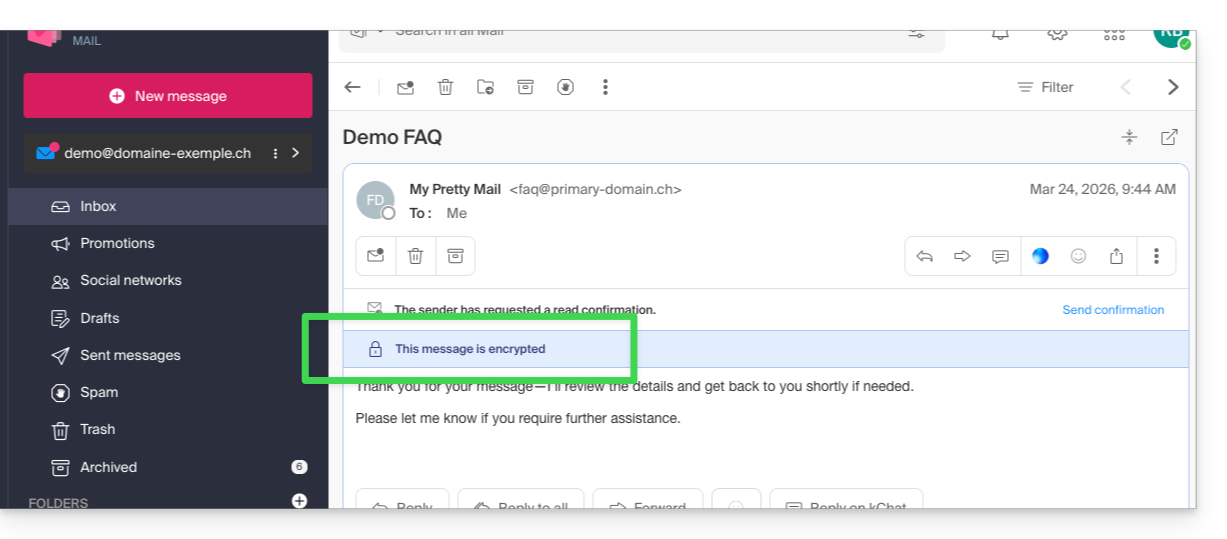The image size is (1227, 539).
Task: Click the move to folder icon
Action: click(x=485, y=87)
